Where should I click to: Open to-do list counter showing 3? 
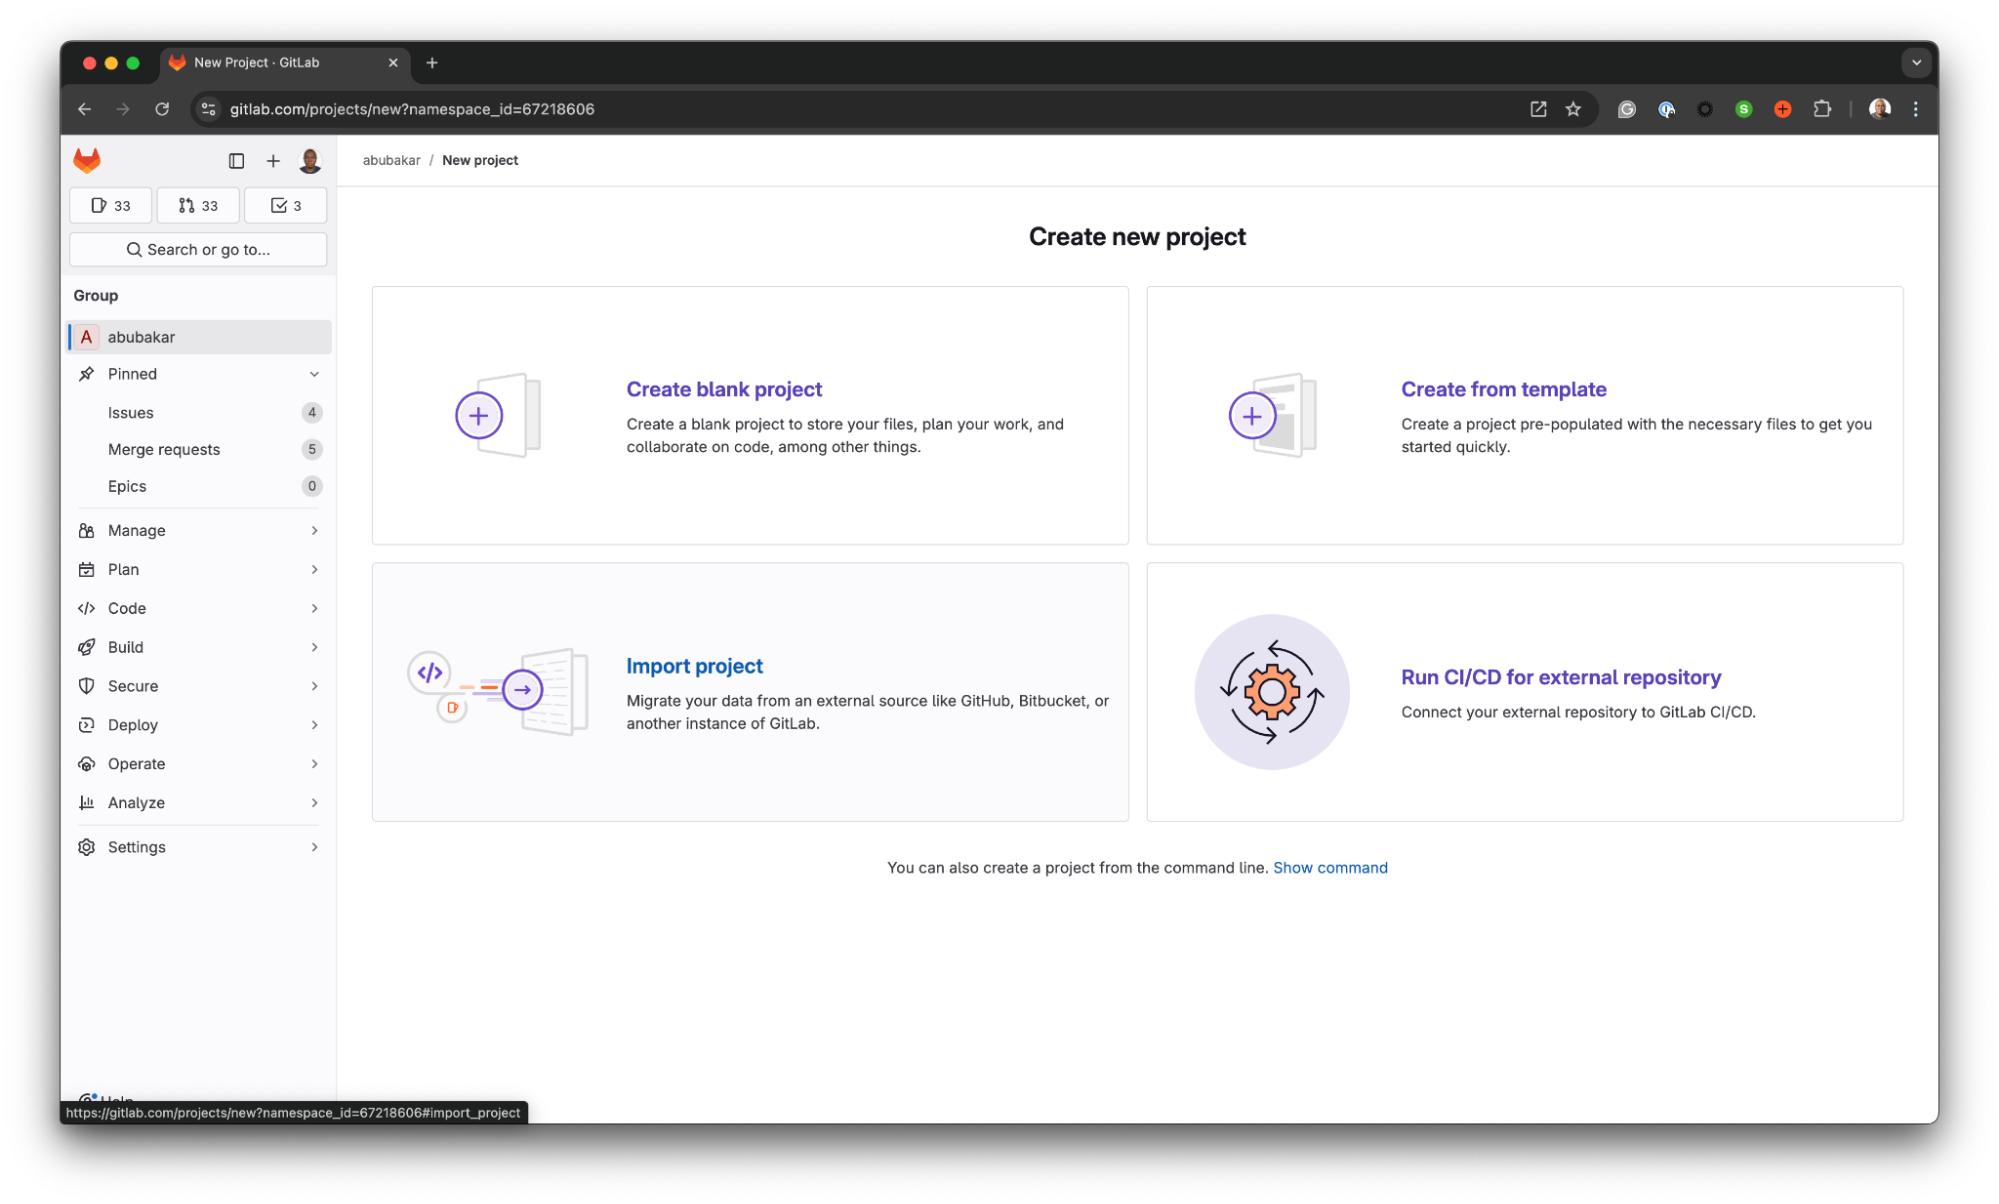pos(286,205)
